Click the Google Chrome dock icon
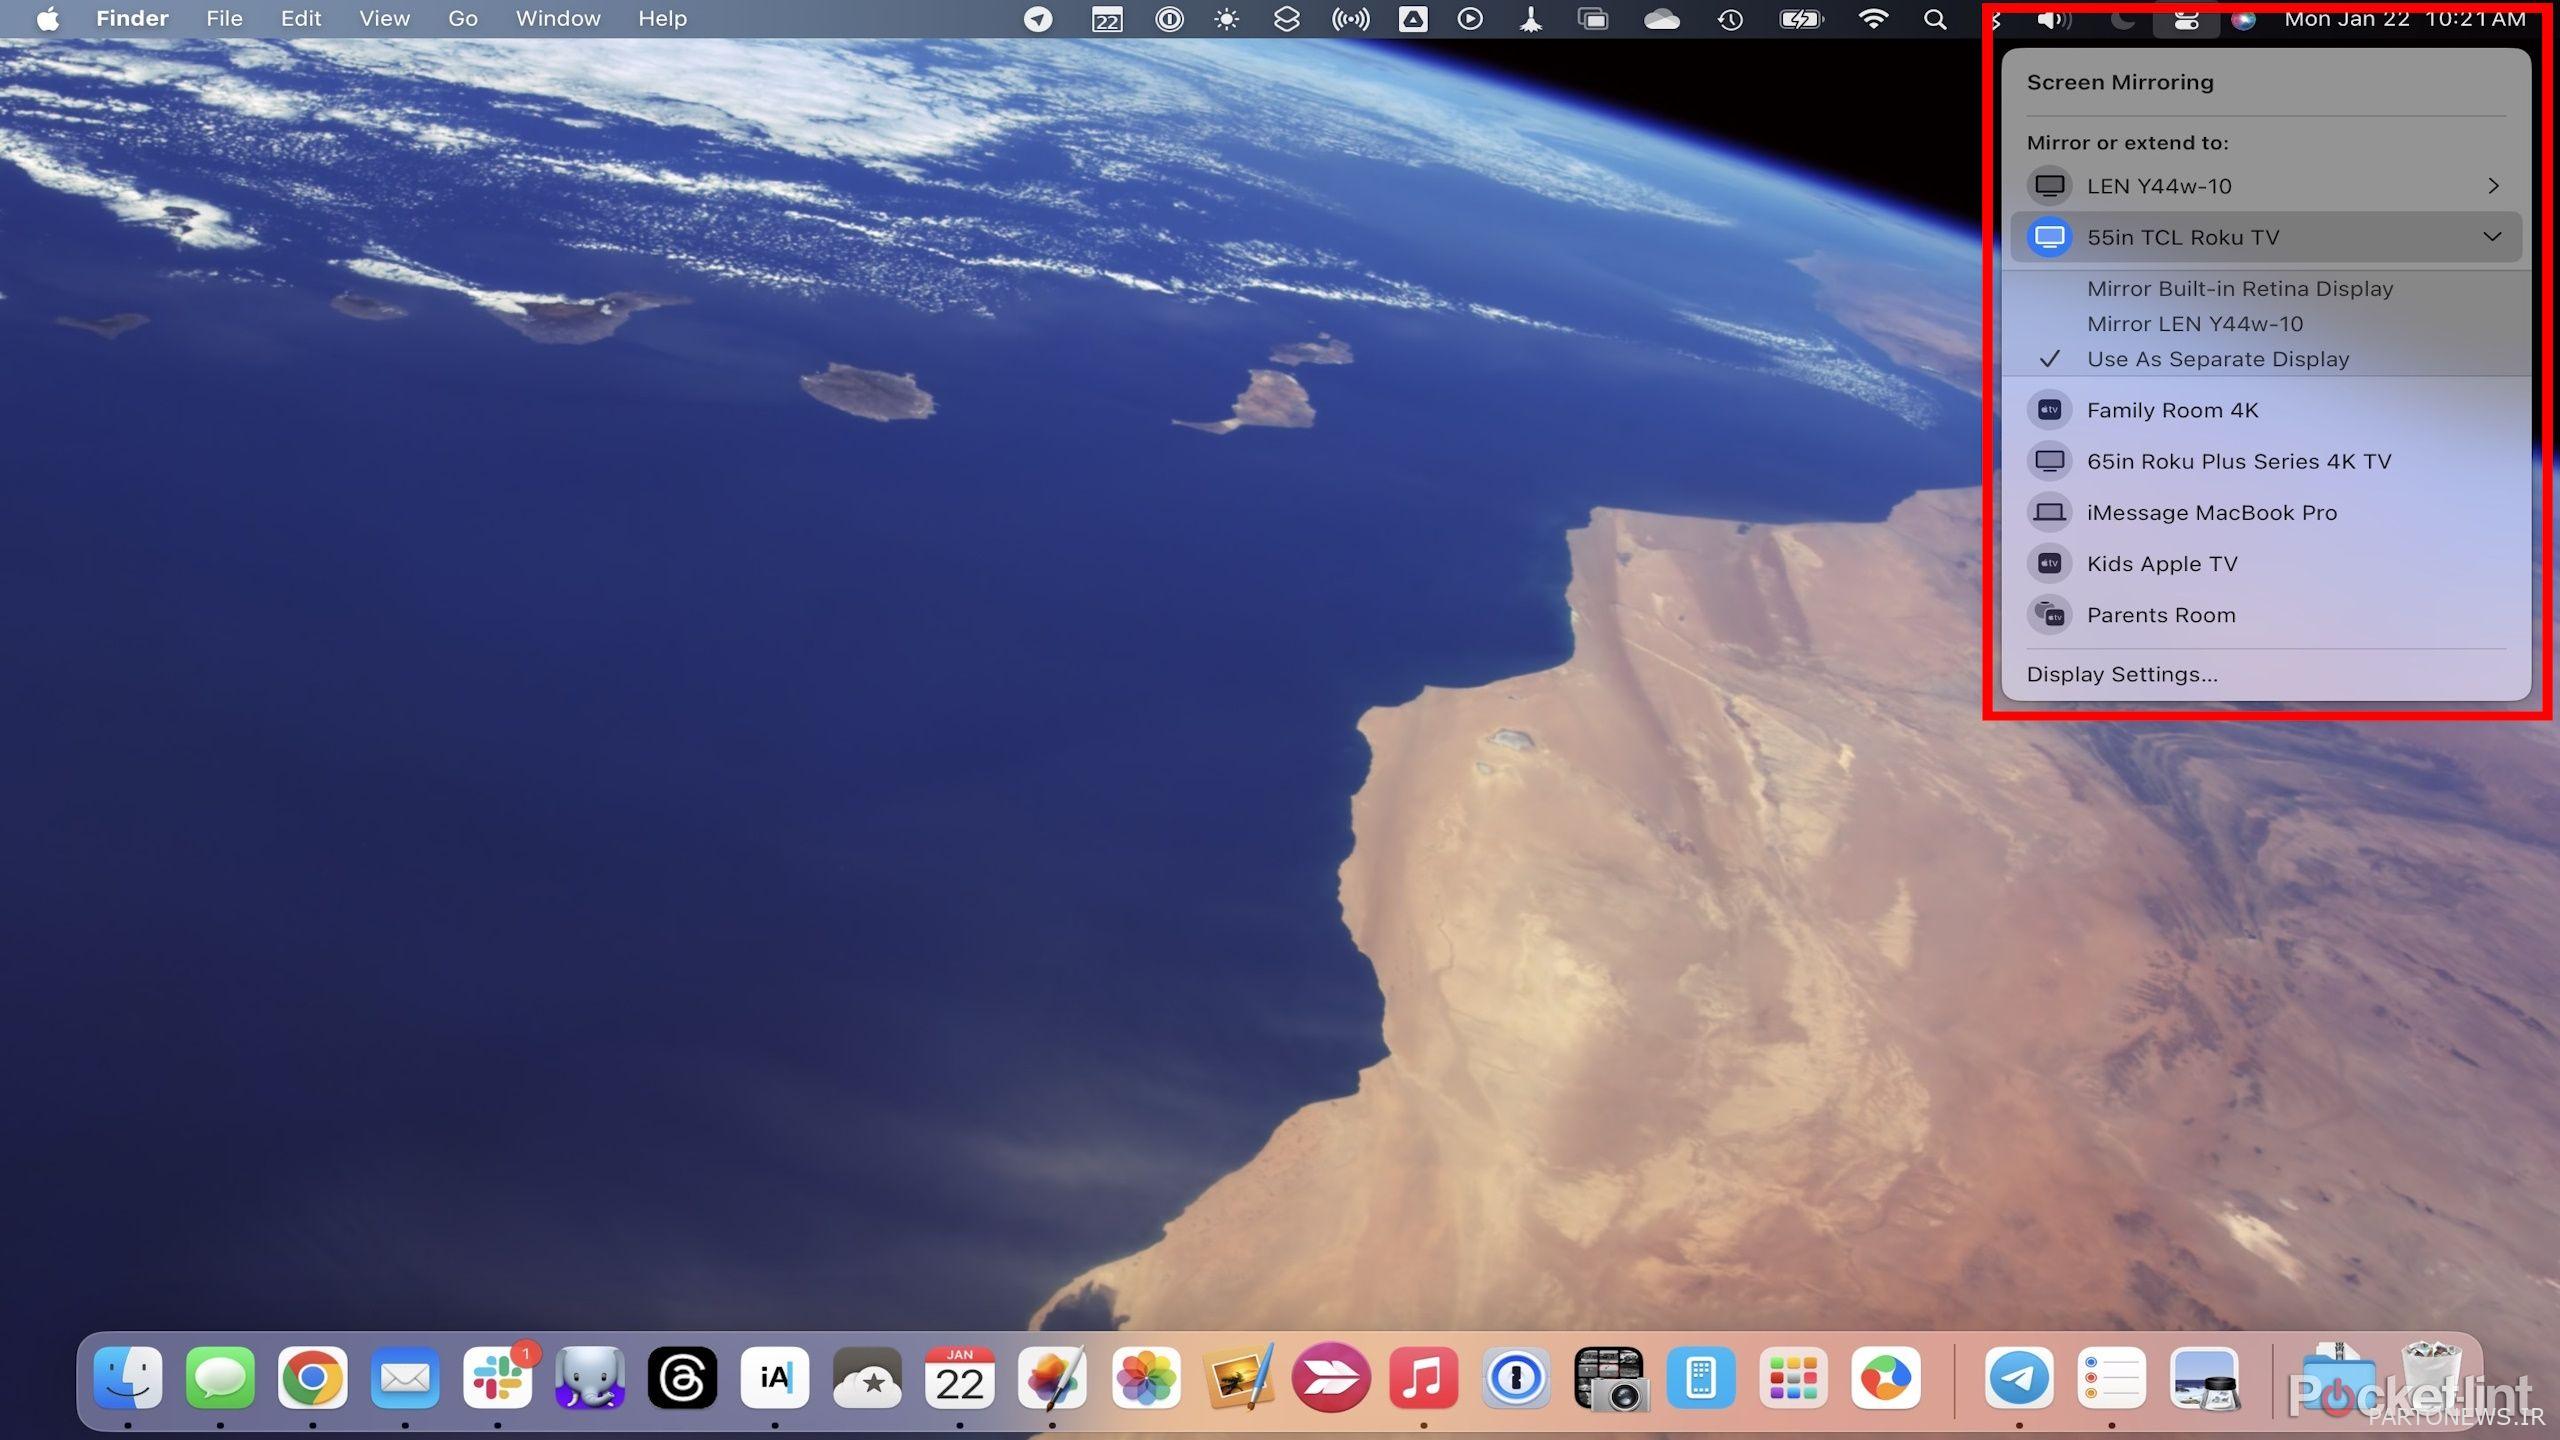 tap(312, 1379)
